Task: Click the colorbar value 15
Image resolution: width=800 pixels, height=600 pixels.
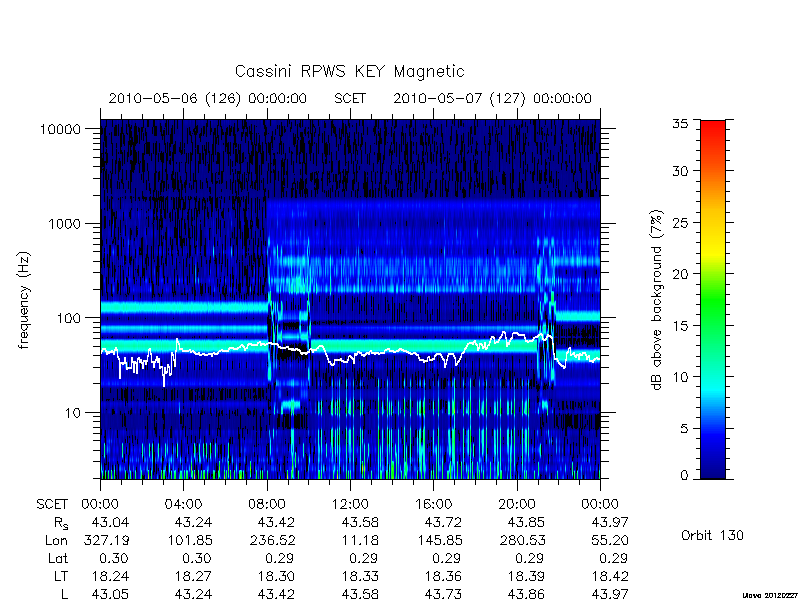Action: [680, 326]
